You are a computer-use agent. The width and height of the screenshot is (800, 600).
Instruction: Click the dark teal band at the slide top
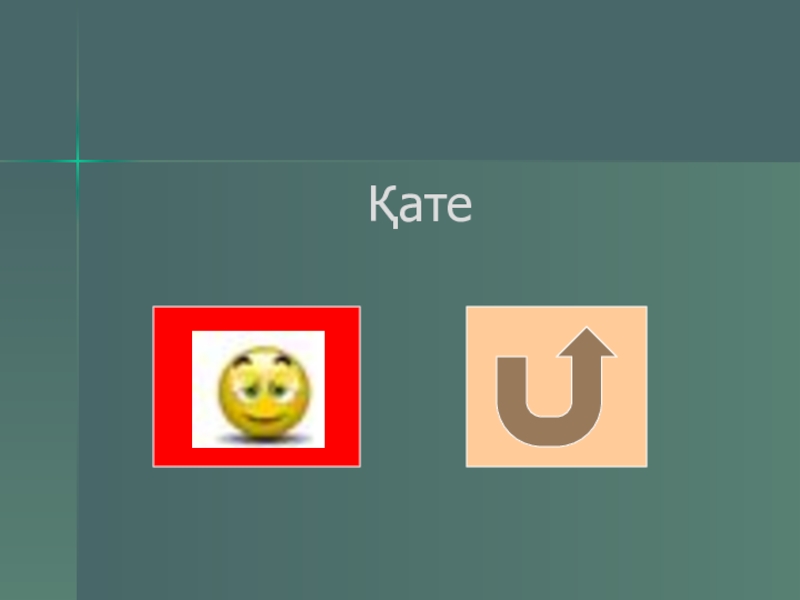(439, 79)
